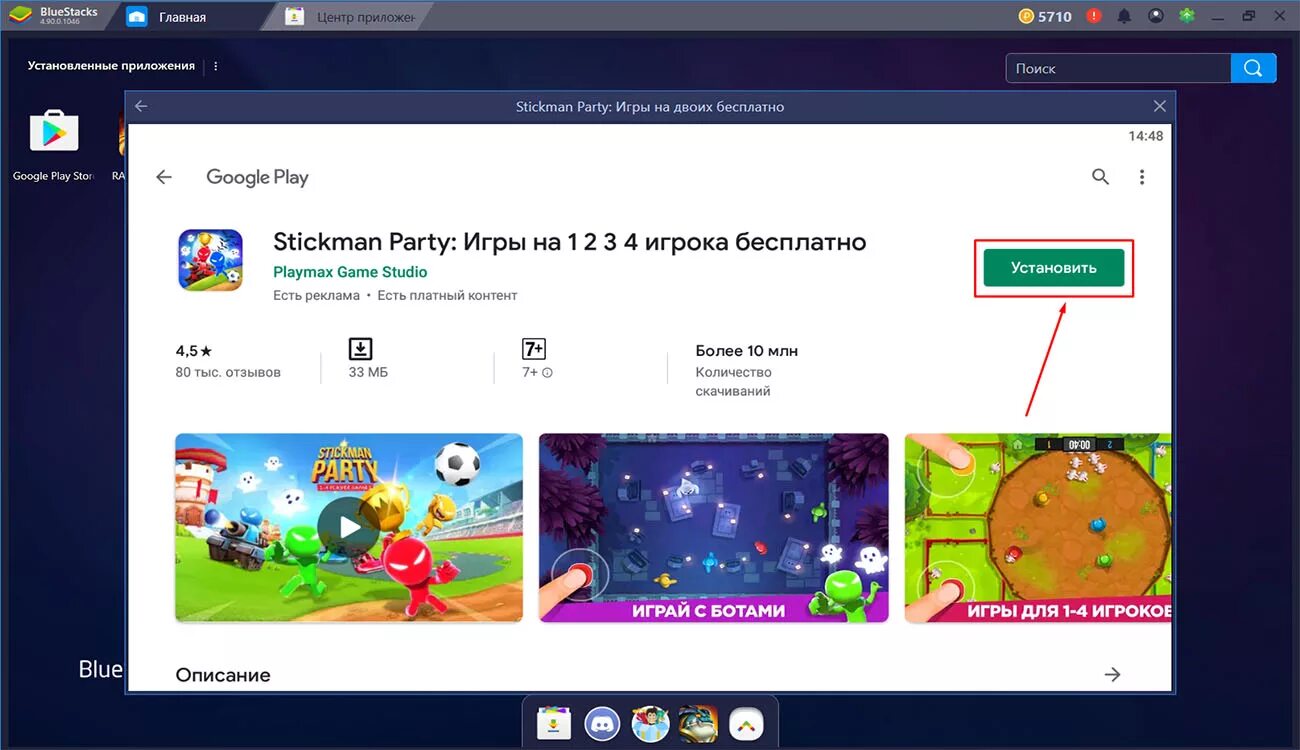Click the blue search magnifier button

pos(1254,68)
